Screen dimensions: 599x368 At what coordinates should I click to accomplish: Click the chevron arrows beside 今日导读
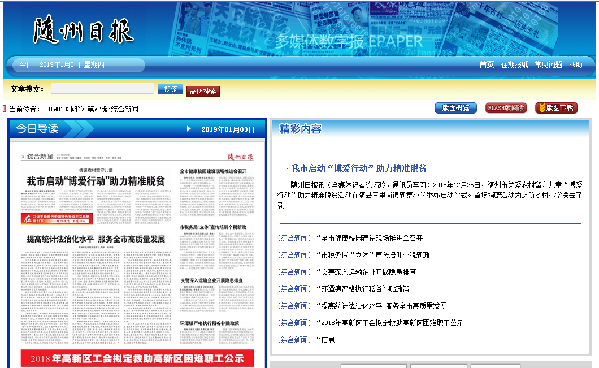coord(81,129)
